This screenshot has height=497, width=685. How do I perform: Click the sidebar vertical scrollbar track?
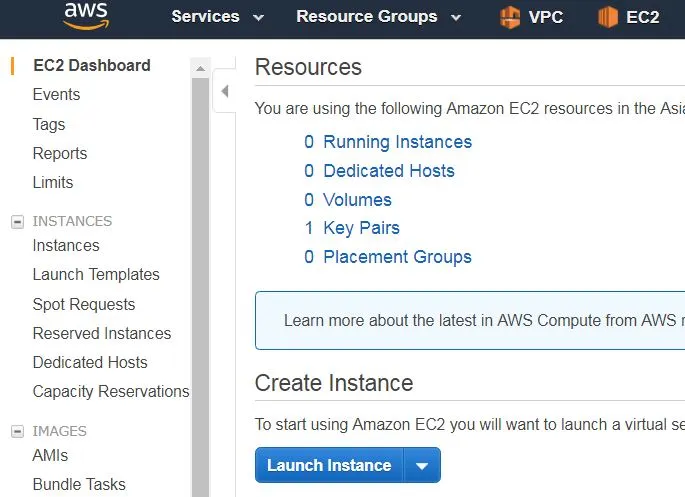coord(201,287)
